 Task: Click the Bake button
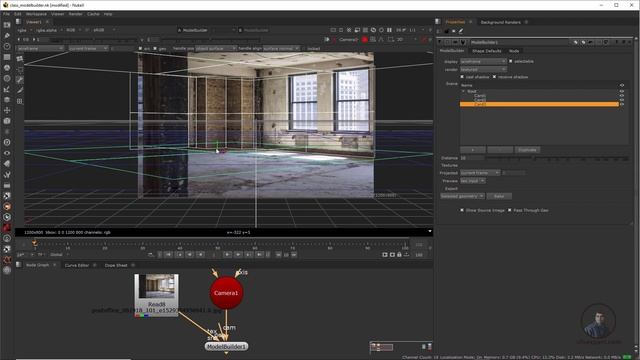[x=499, y=196]
